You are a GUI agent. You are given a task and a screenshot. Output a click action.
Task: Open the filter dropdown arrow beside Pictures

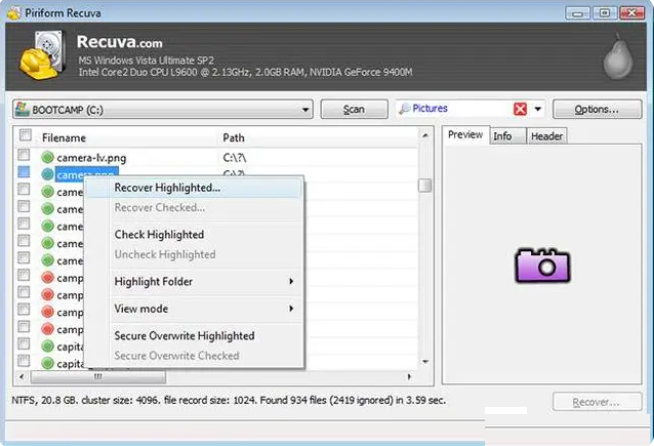click(538, 109)
